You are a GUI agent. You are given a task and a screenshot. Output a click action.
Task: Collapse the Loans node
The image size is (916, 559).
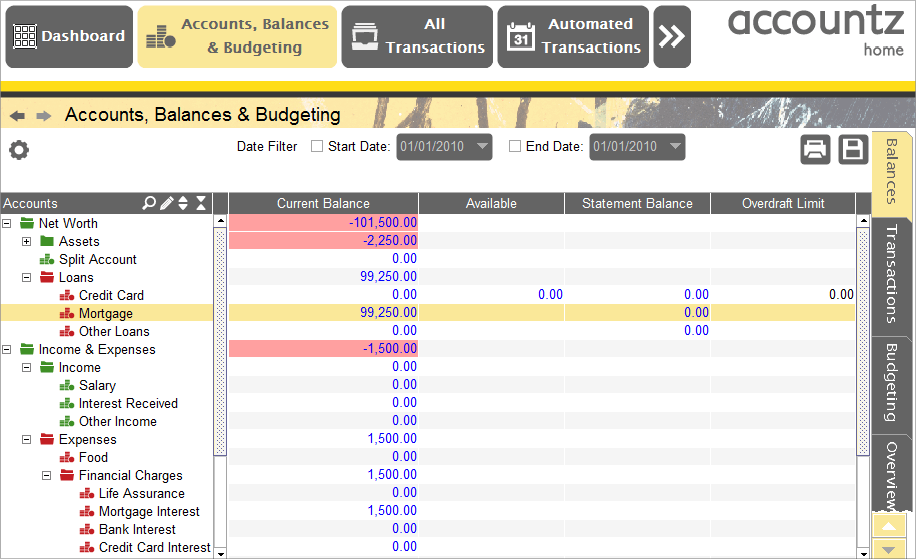26,277
